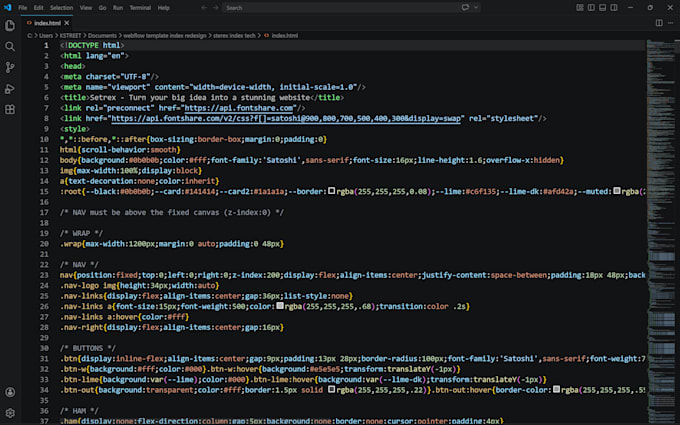This screenshot has width=680, height=425.
Task: Click 'html{scroll-behavior:smooth}' code line
Action: click(120, 150)
